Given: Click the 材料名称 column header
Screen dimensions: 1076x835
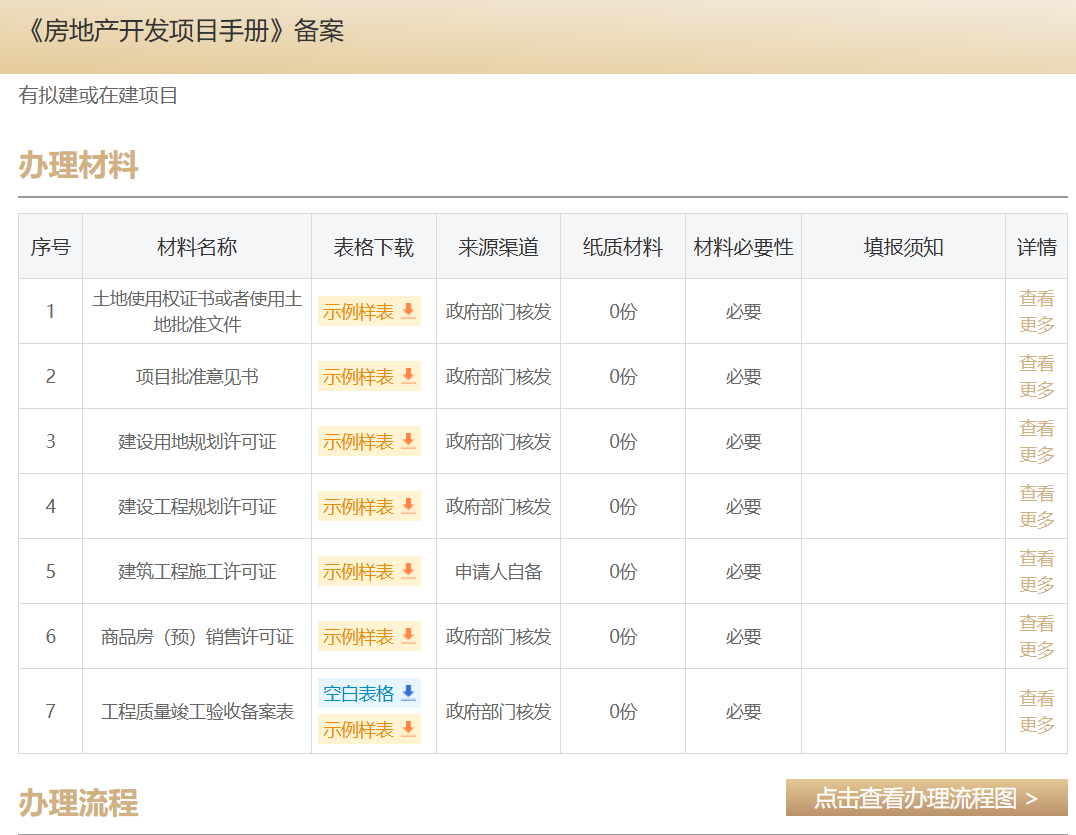Looking at the screenshot, I should [x=197, y=247].
